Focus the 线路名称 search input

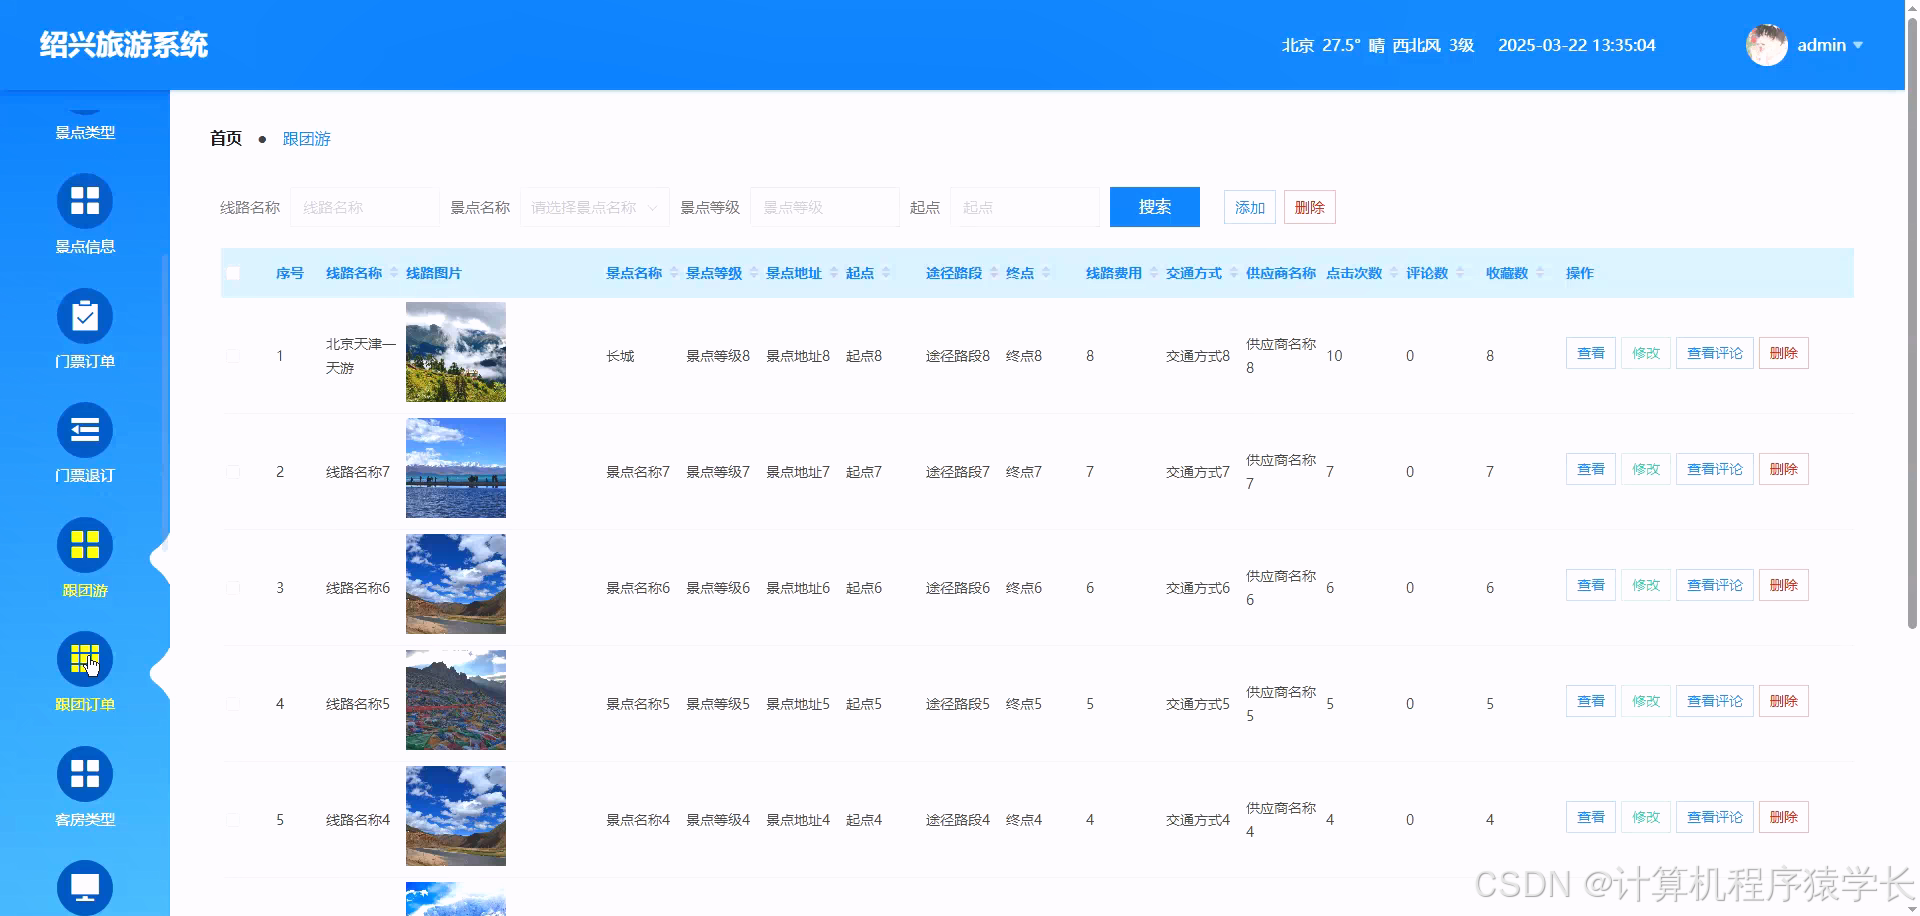tap(365, 207)
